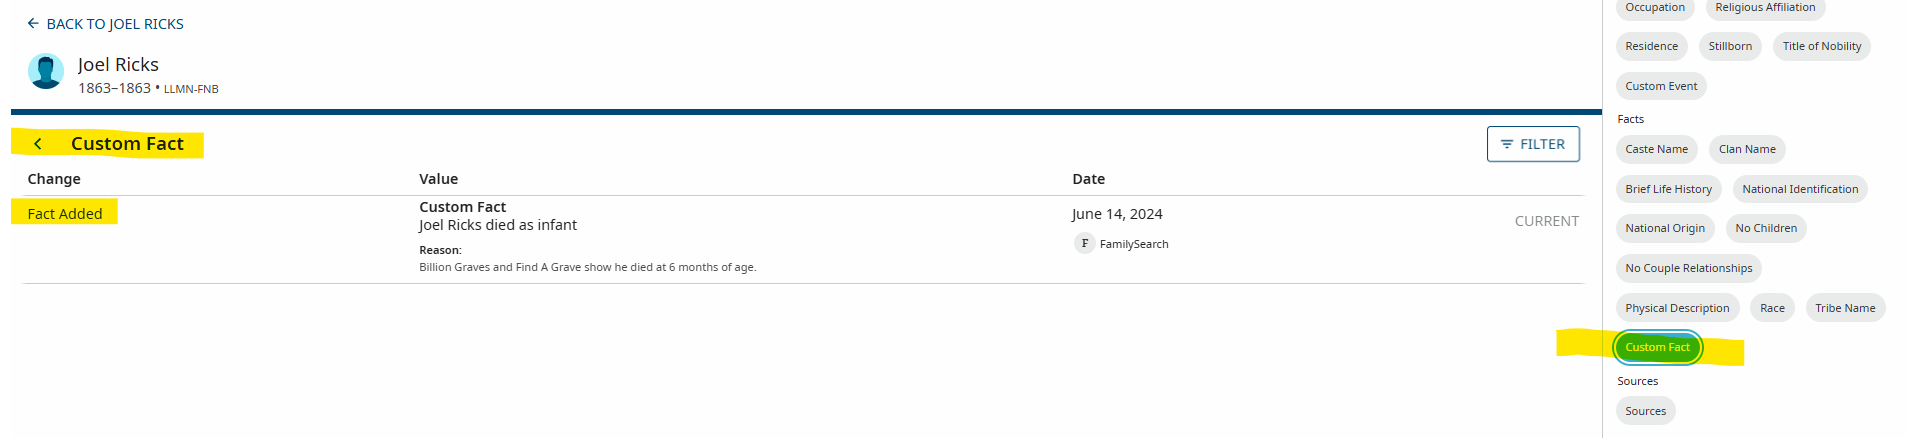Select the Brief Life History chip
This screenshot has width=1907, height=438.
pyautogui.click(x=1668, y=189)
